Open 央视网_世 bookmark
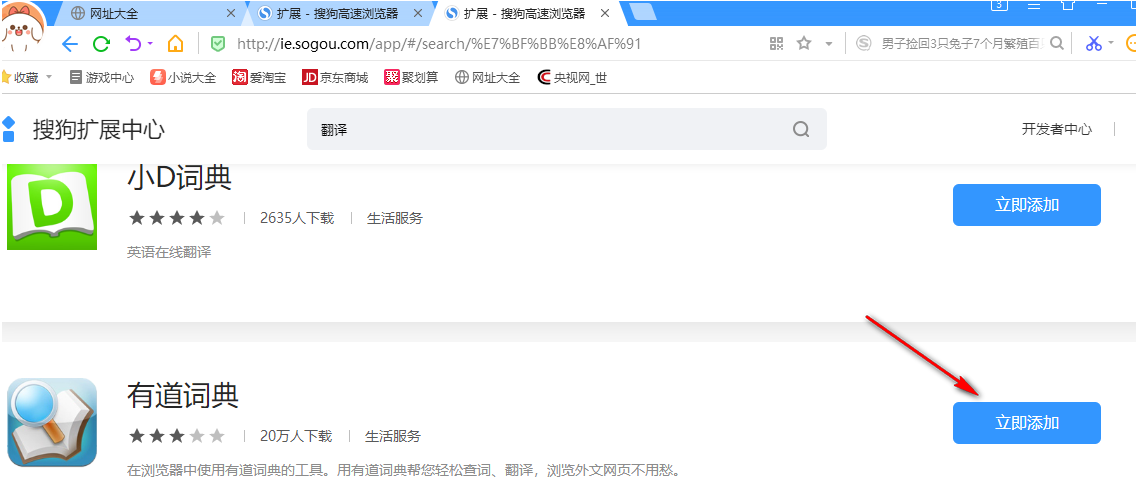This screenshot has width=1138, height=479. 572,78
